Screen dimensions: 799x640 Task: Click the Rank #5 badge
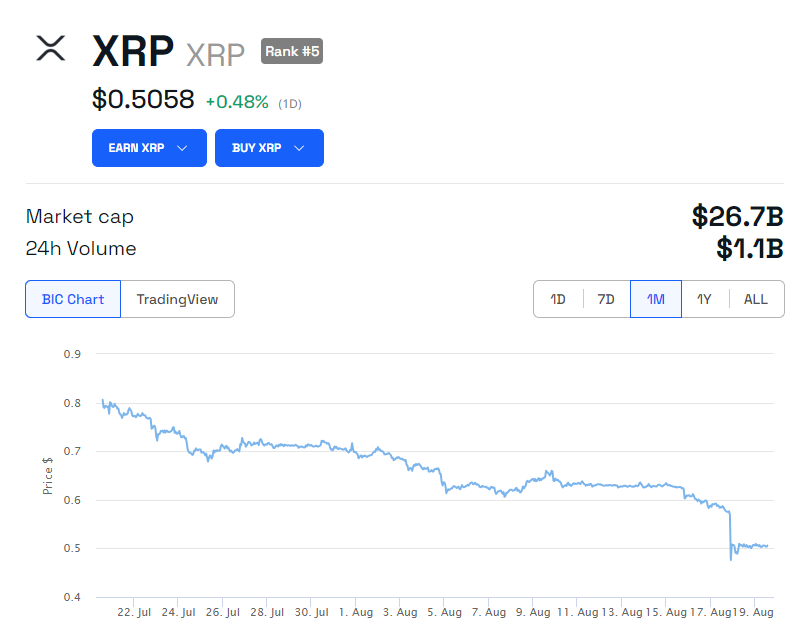click(292, 51)
